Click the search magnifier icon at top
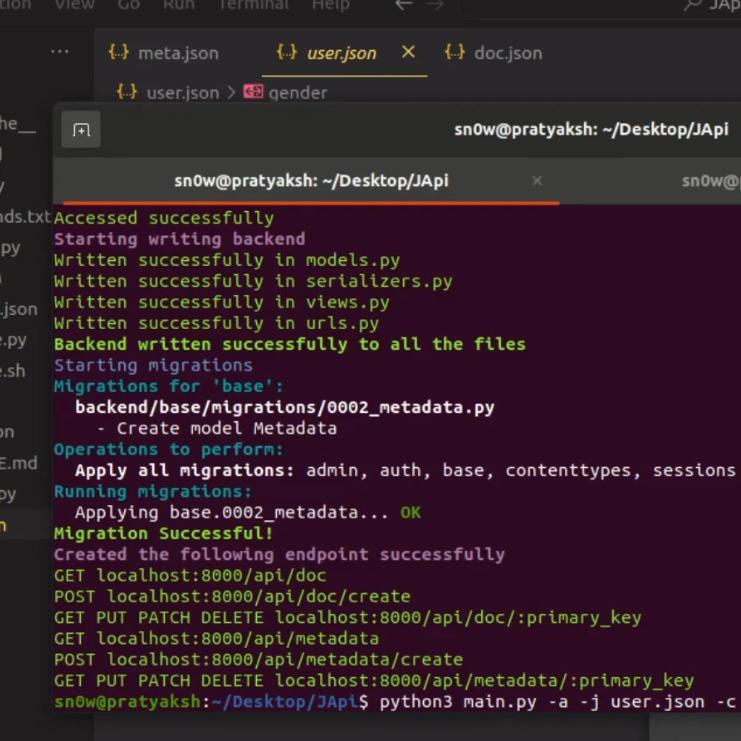This screenshot has width=741, height=741. click(x=692, y=6)
